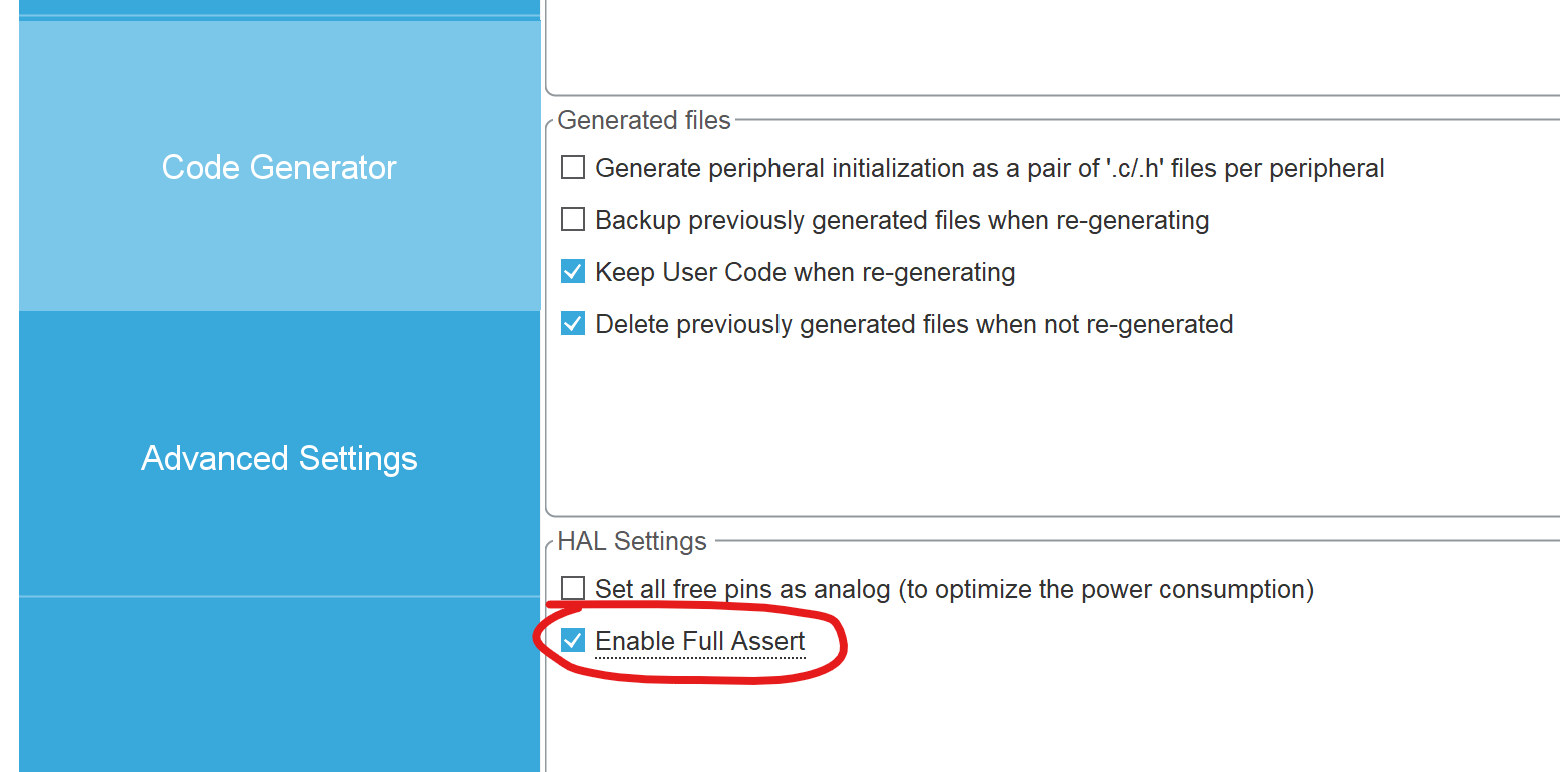Click the empty area below Enable Full Assert

click(1050, 720)
